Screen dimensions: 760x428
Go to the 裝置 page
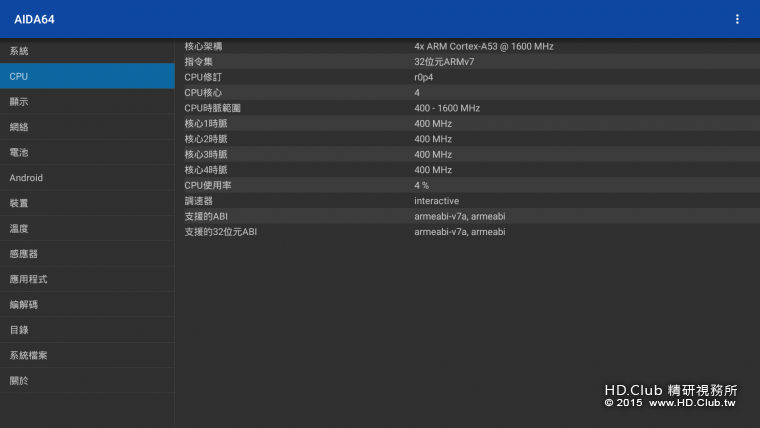click(x=87, y=203)
